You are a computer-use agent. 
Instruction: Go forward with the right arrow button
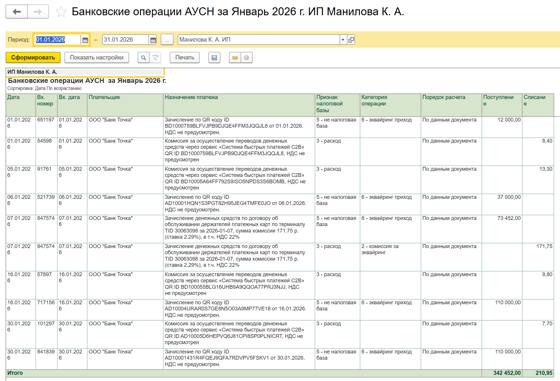tap(38, 12)
